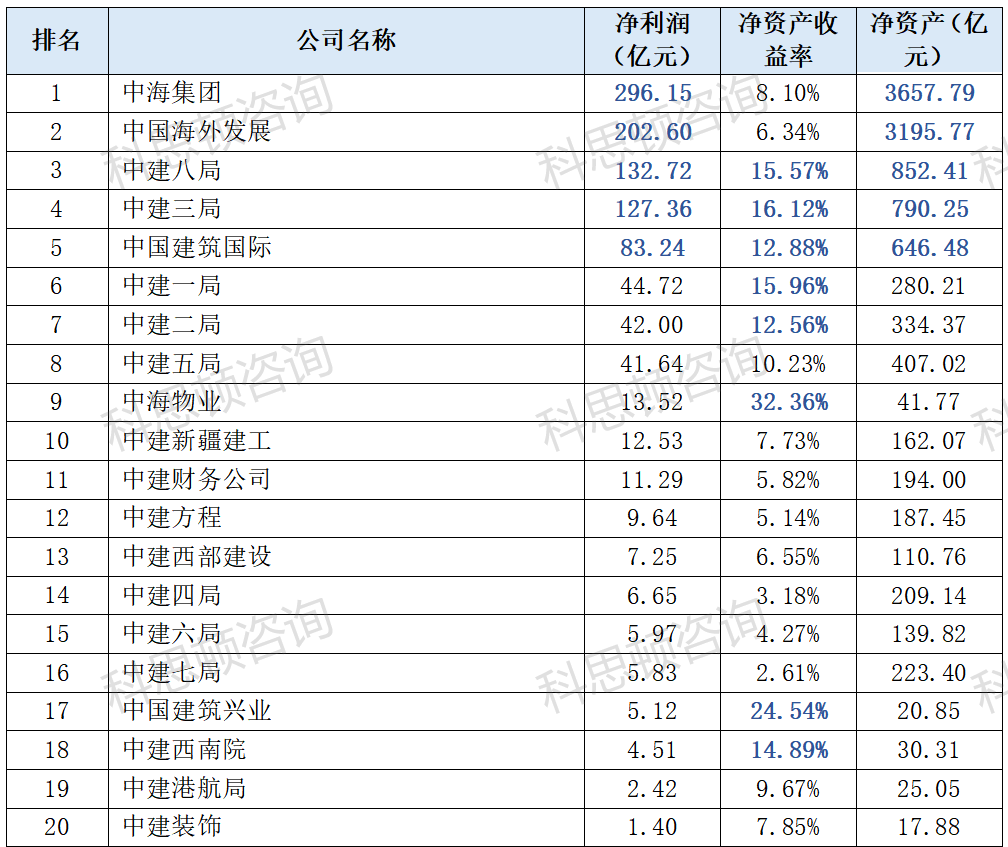Select the 中建六局 company cell
The height and width of the screenshot is (847, 1008).
pos(346,634)
